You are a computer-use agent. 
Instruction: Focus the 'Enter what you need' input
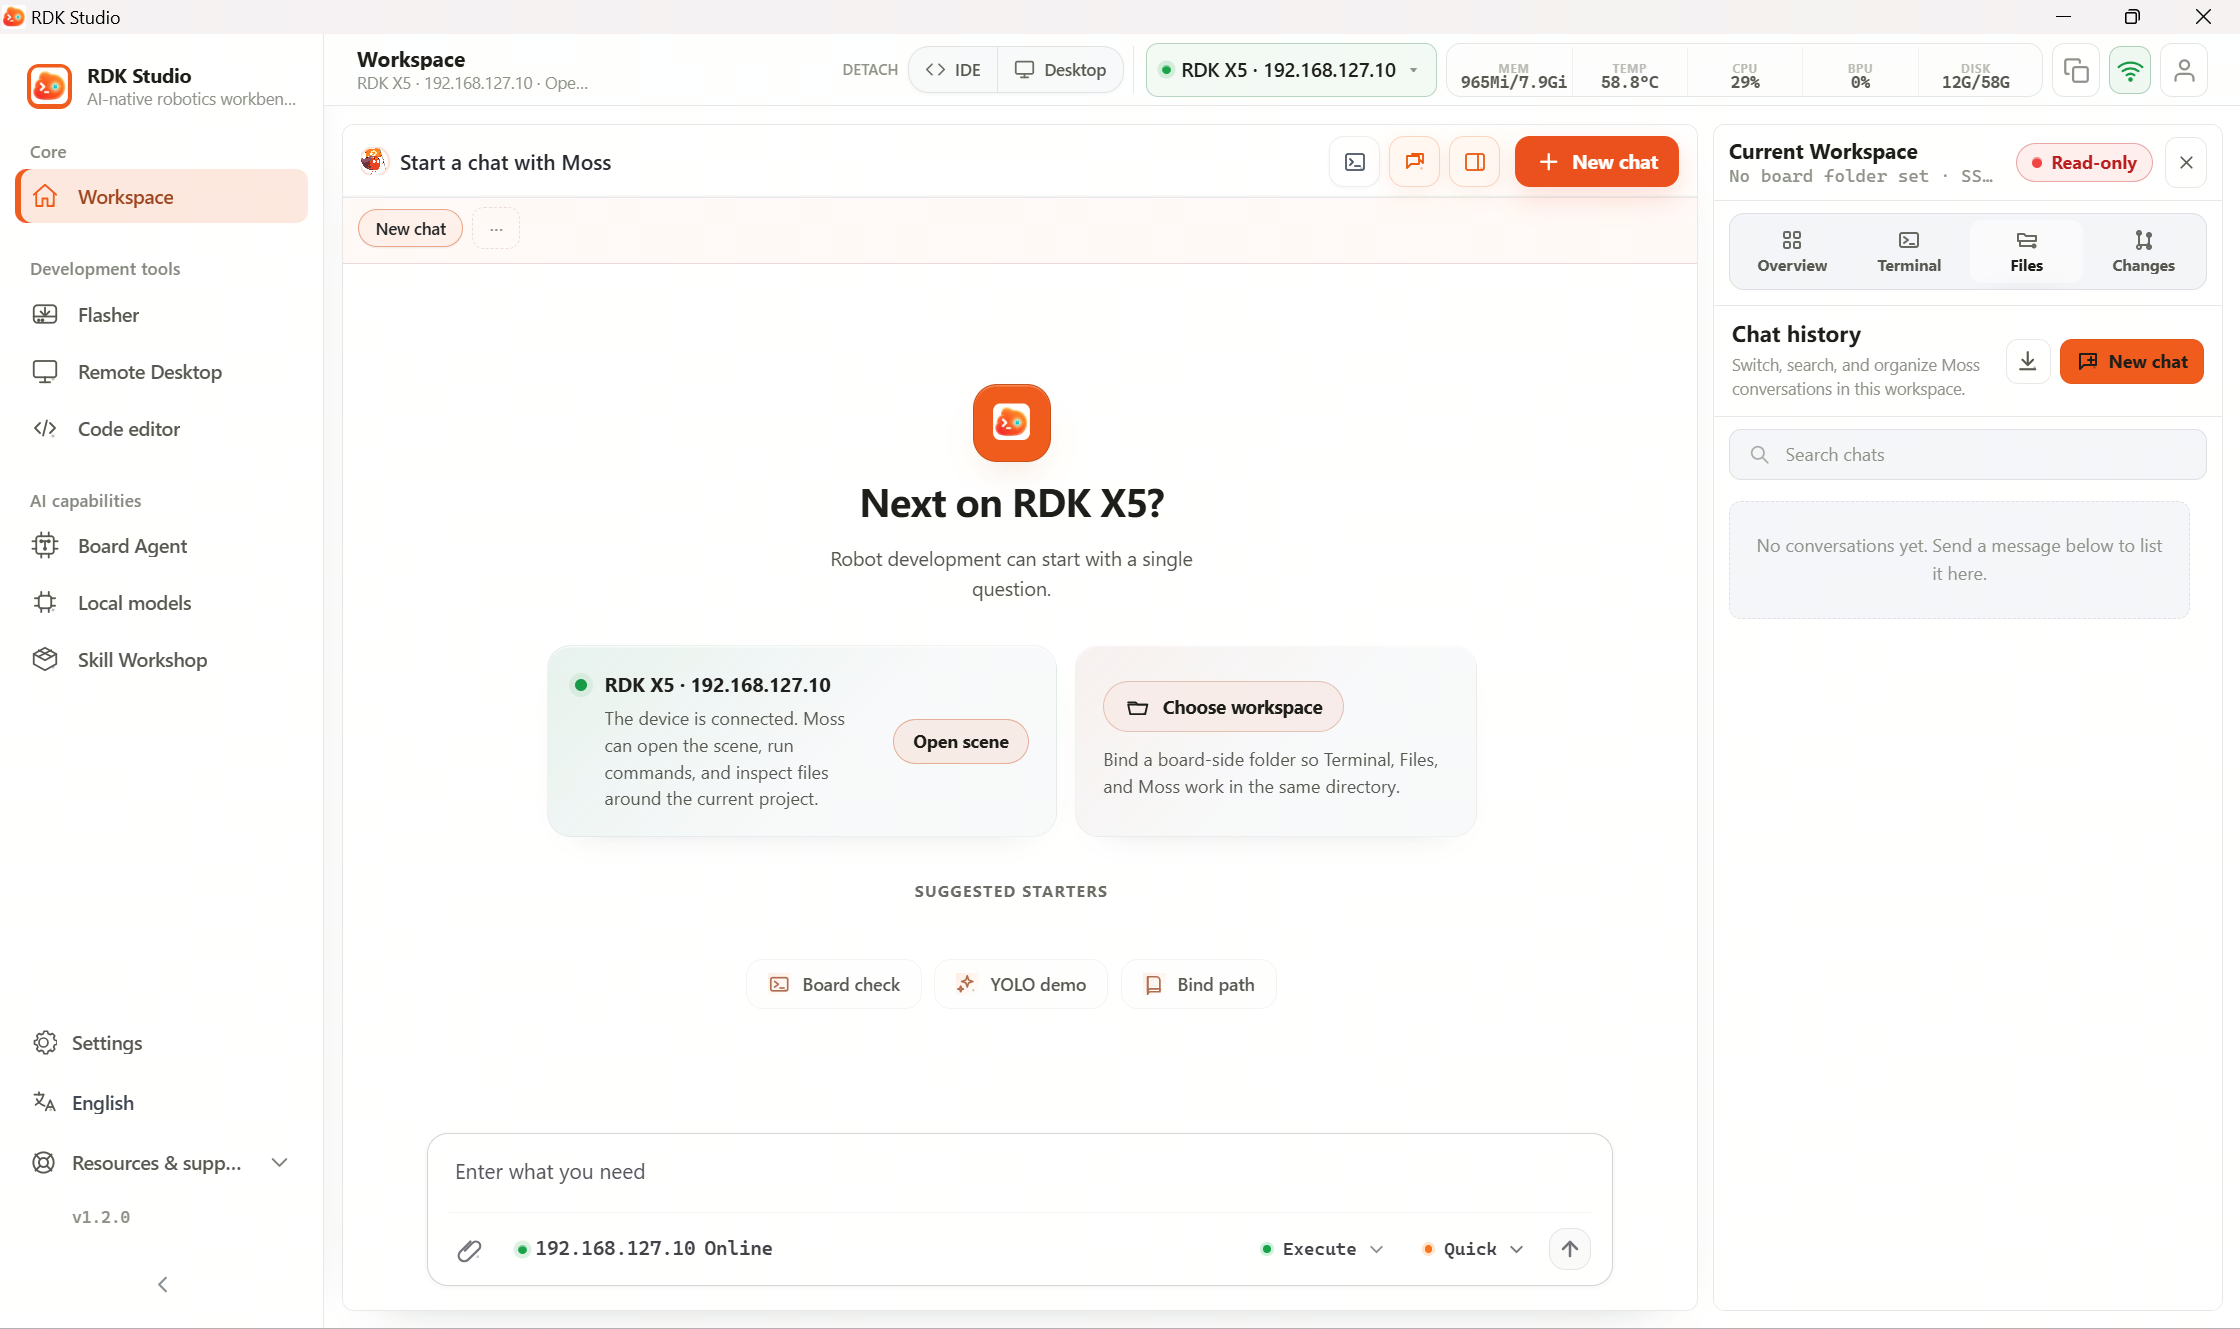tap(1020, 1172)
